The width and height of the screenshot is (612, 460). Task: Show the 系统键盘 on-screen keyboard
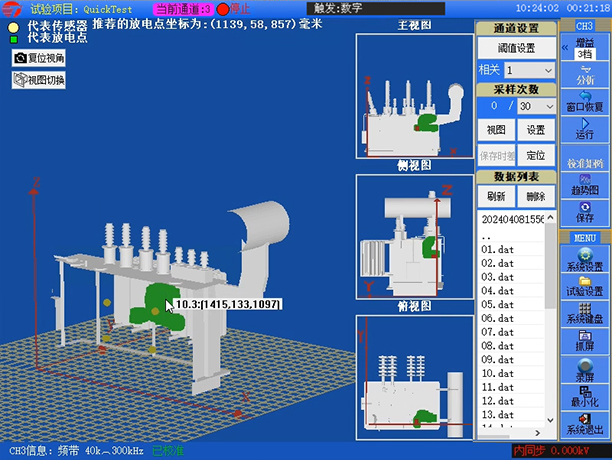pyautogui.click(x=585, y=313)
